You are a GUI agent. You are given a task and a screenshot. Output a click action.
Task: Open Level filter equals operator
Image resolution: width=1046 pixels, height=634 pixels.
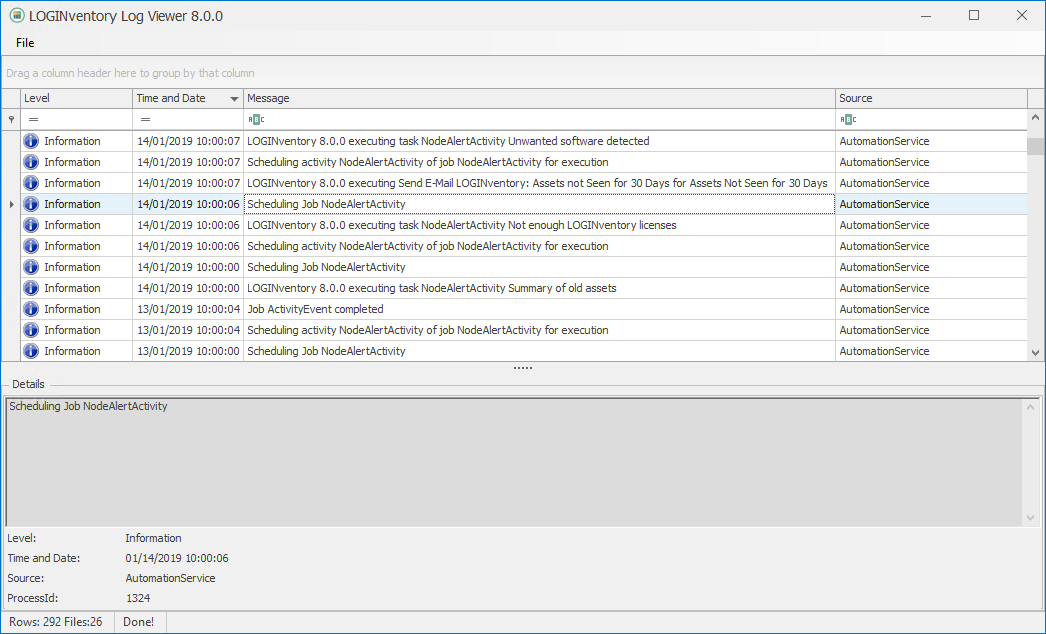[x=33, y=119]
